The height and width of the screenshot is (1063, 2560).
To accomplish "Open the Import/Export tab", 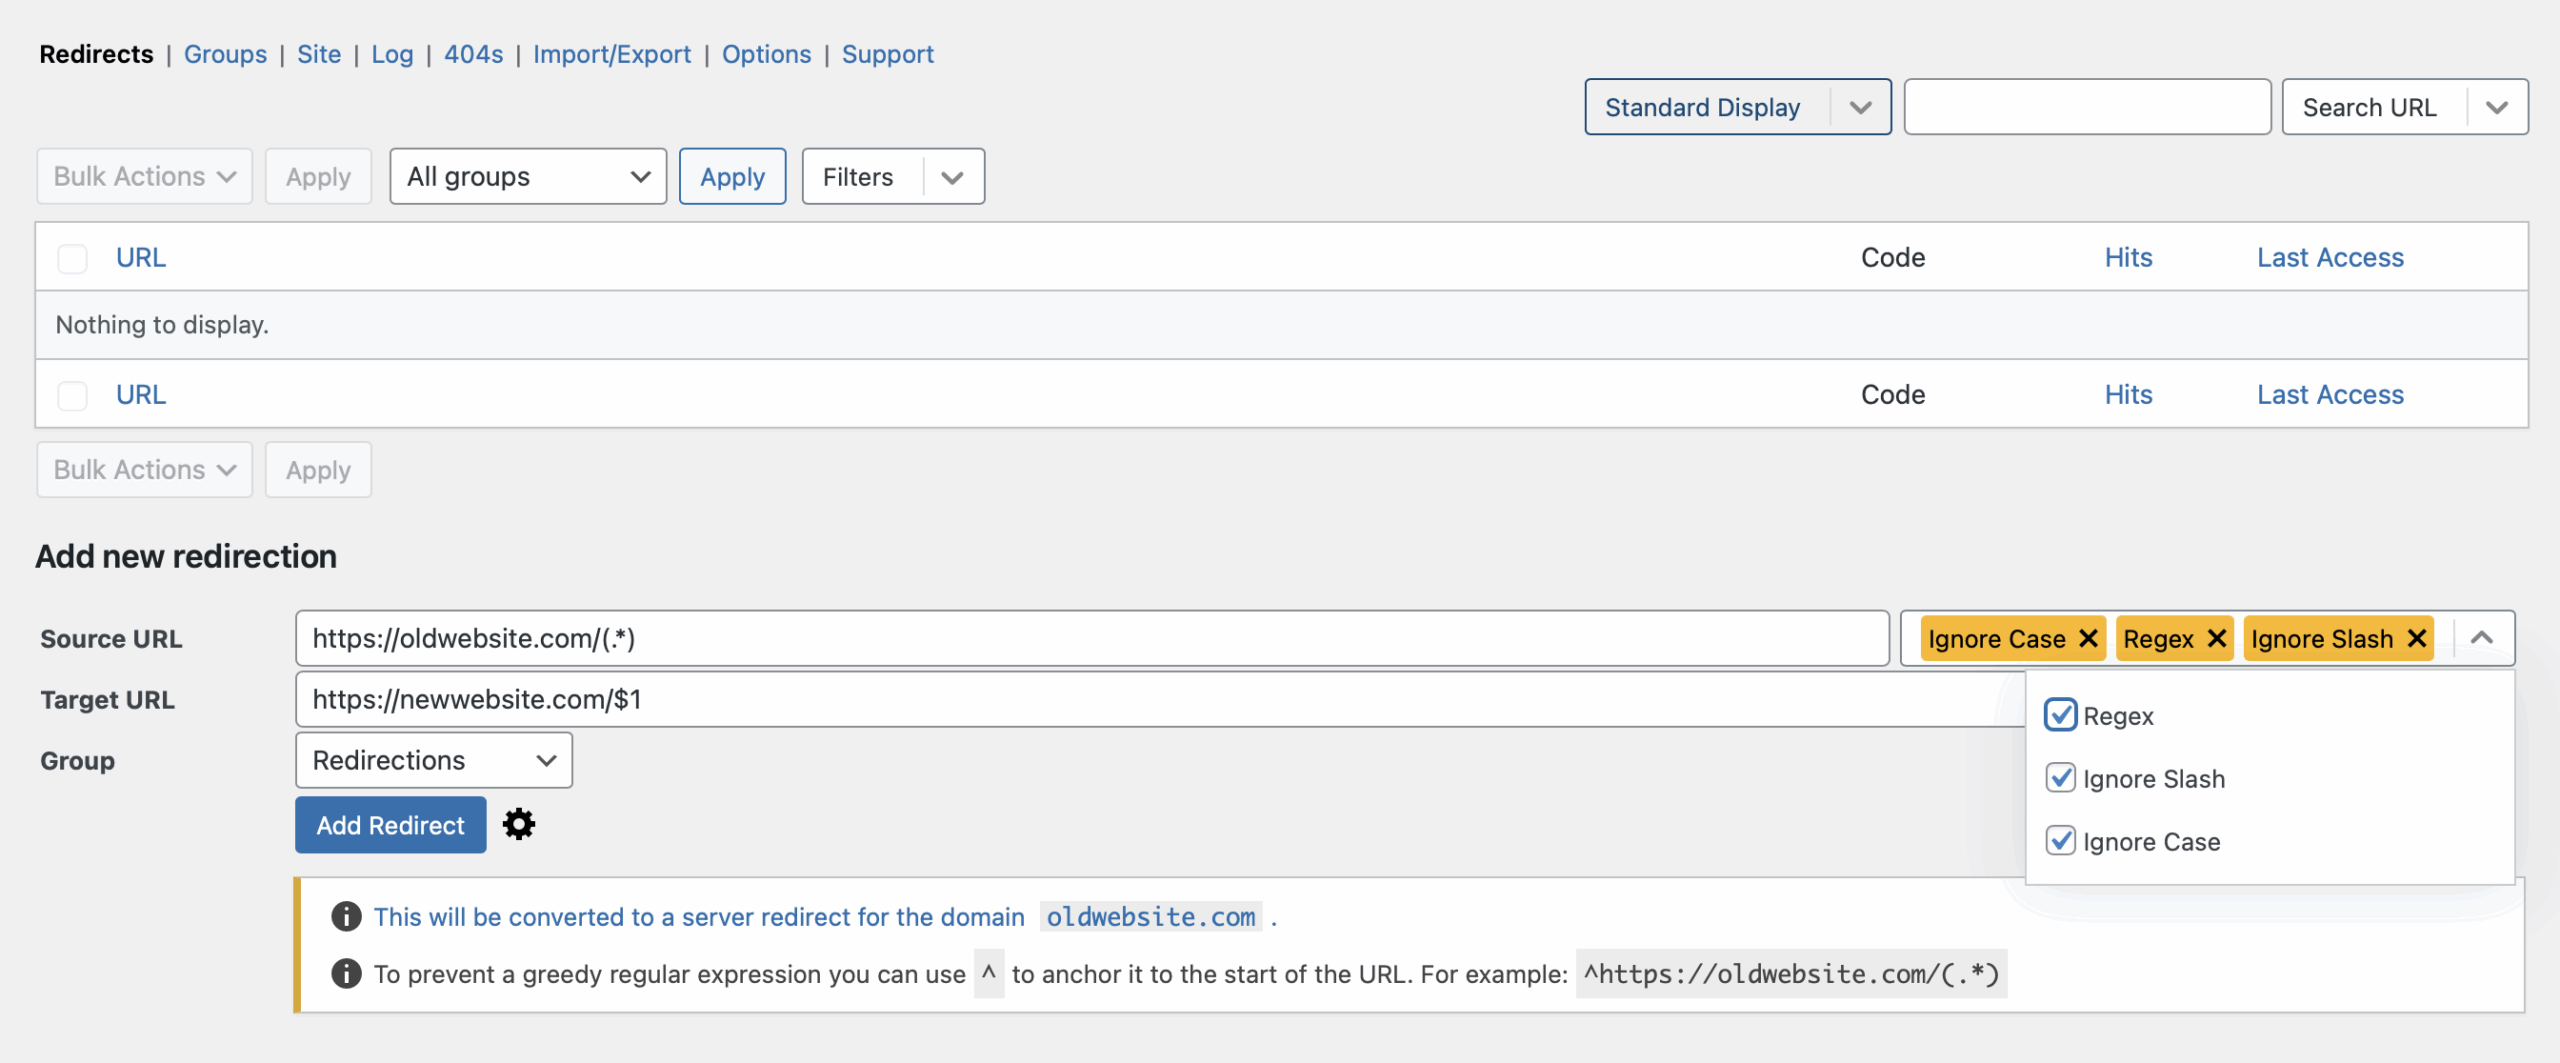I will [x=611, y=54].
